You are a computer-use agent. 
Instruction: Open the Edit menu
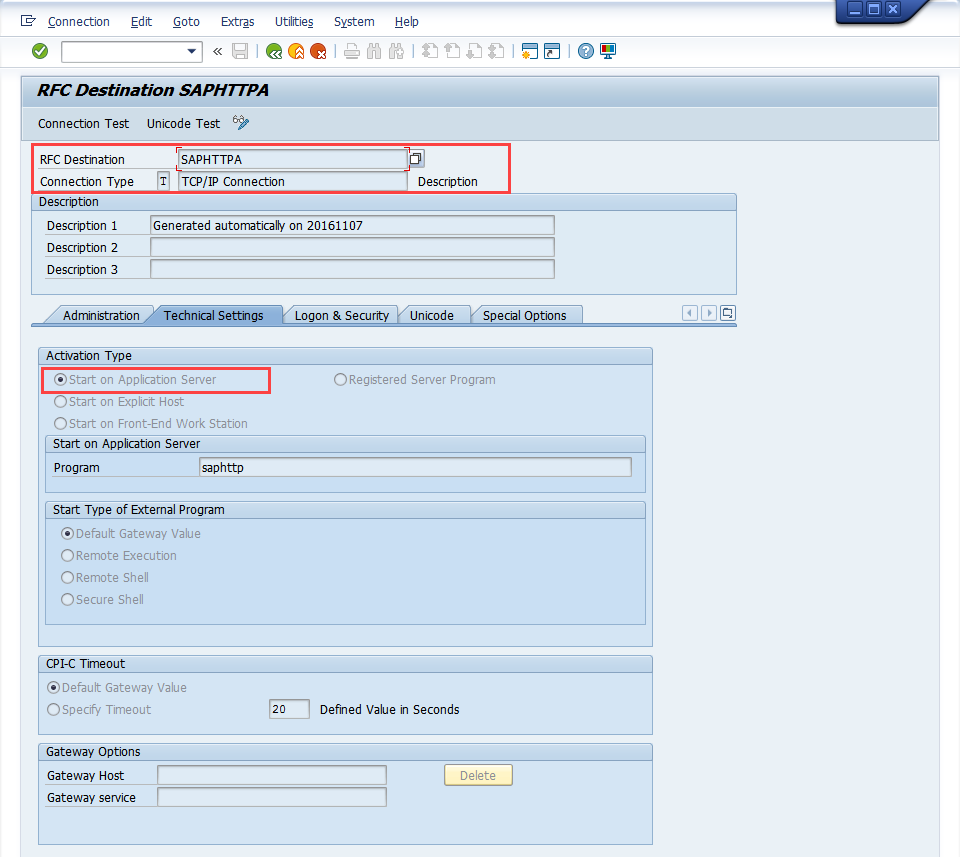(x=141, y=22)
